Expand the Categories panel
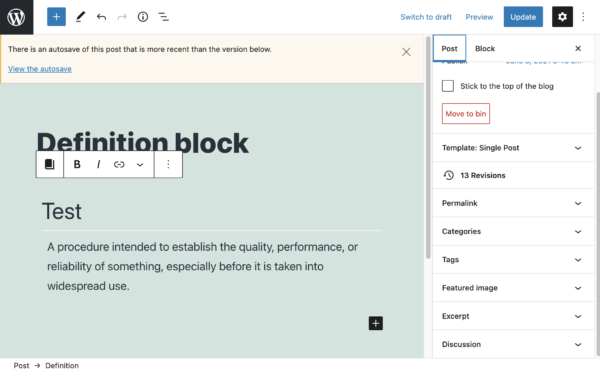This screenshot has width=600, height=370. tap(513, 231)
